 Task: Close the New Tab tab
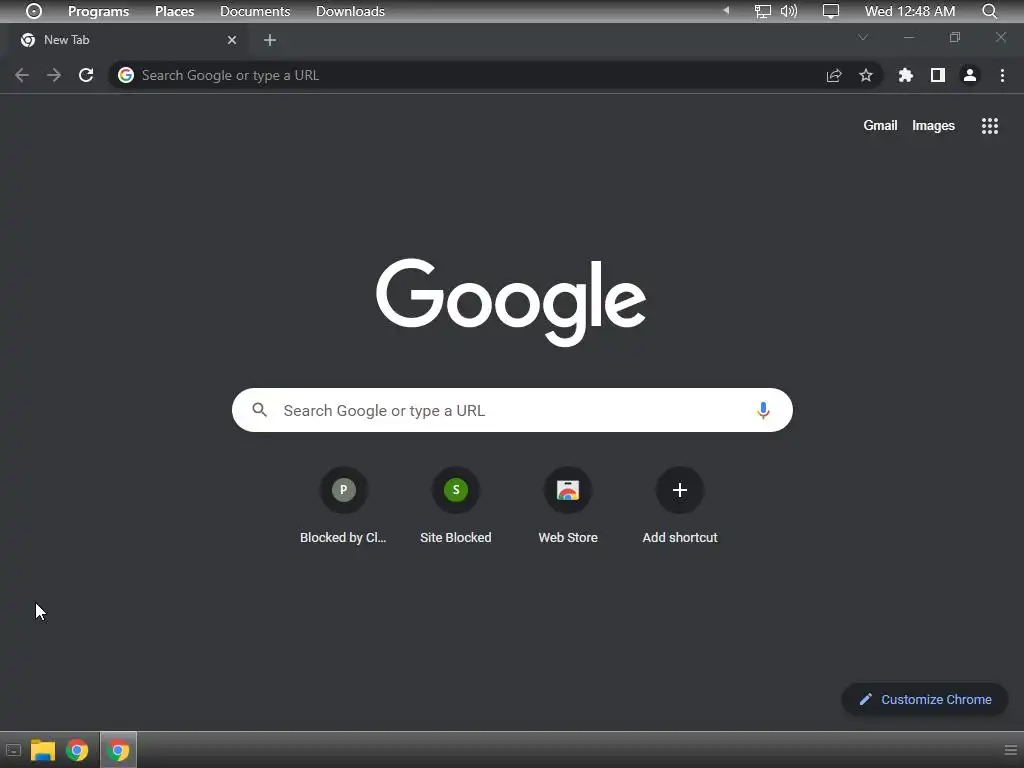232,40
